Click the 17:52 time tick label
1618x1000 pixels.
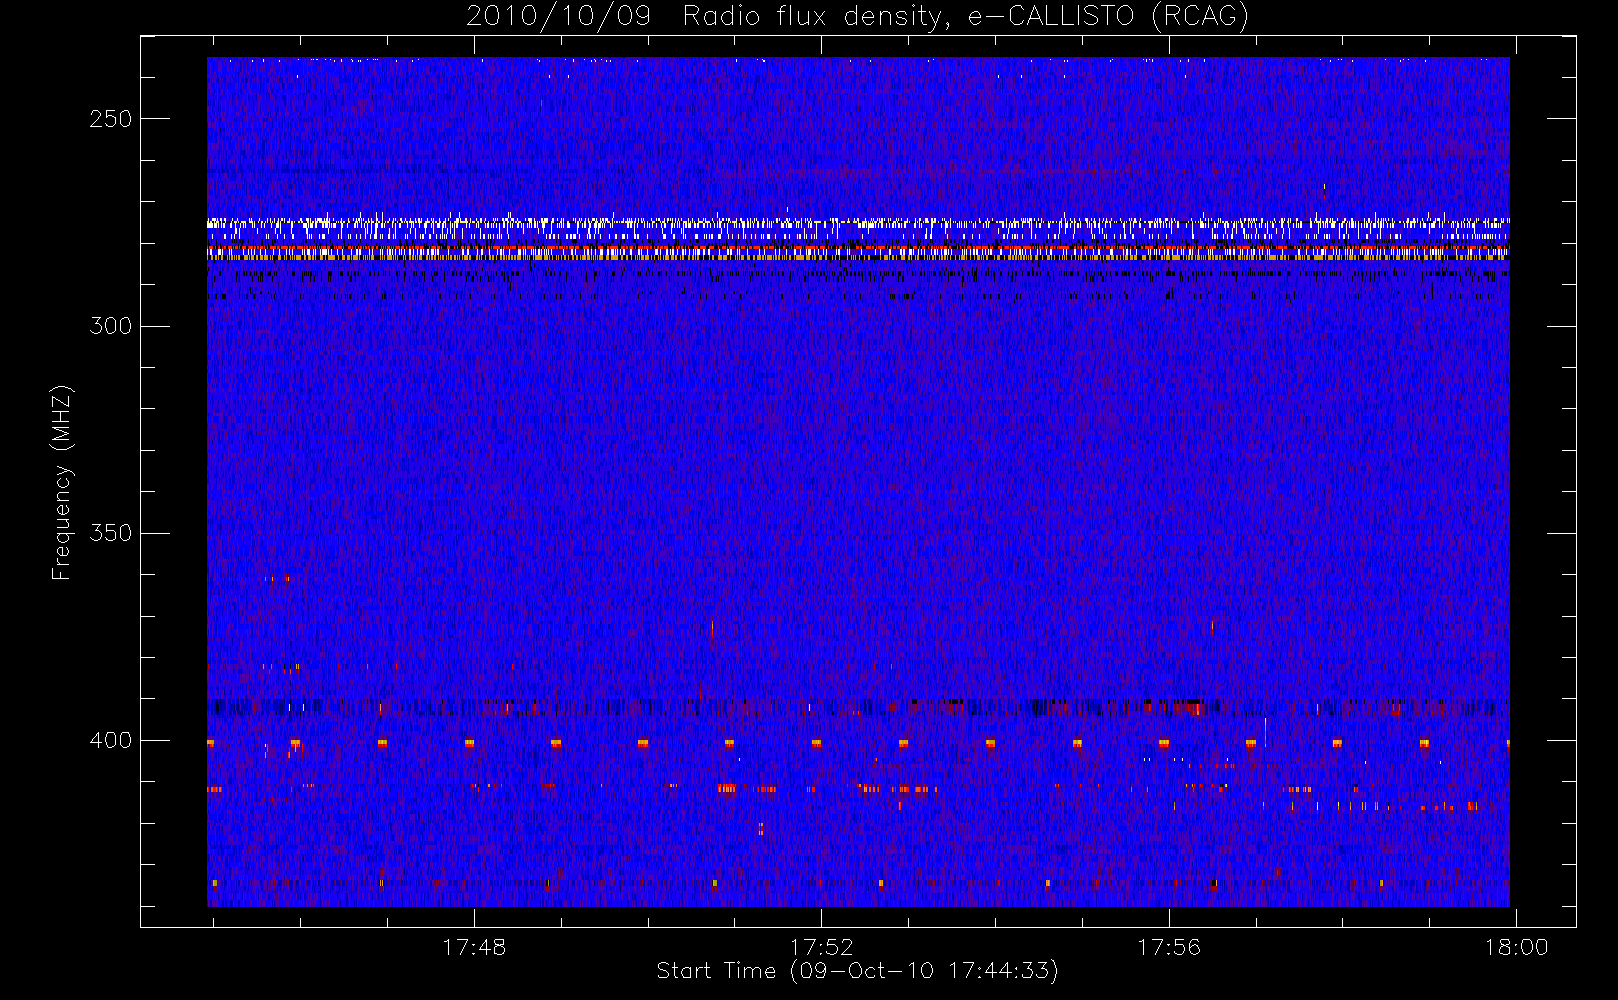pos(821,947)
